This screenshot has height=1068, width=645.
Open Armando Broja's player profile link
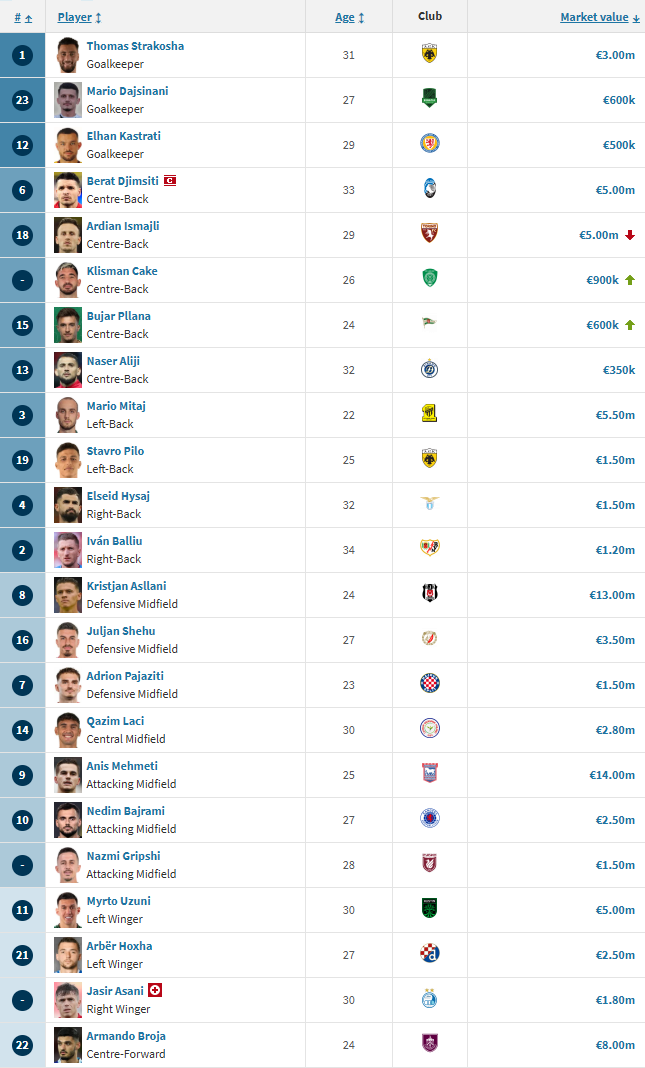(126, 1035)
